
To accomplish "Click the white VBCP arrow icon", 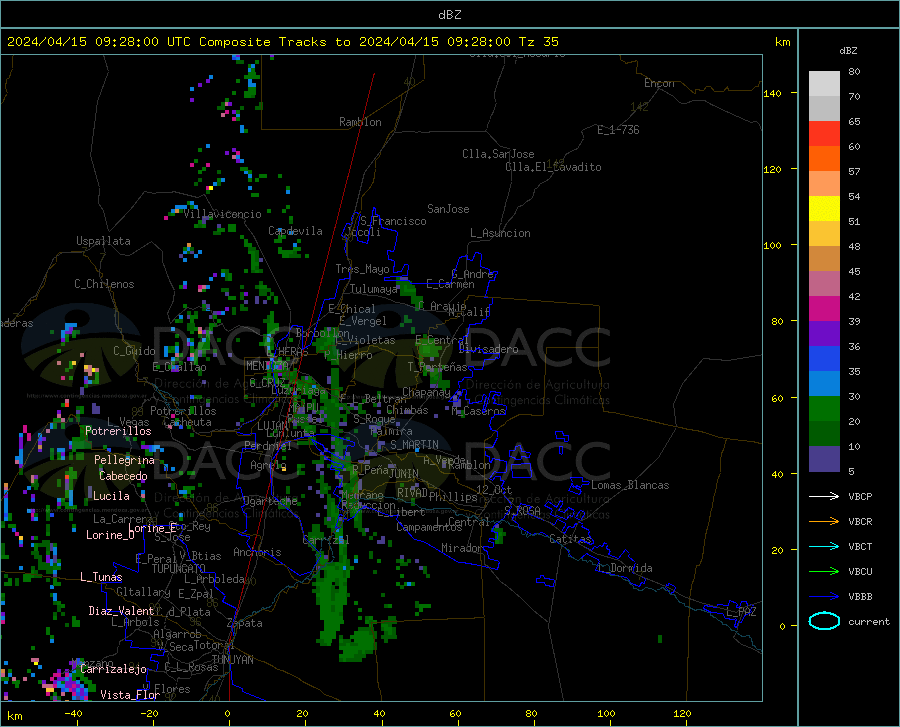I will coord(824,496).
